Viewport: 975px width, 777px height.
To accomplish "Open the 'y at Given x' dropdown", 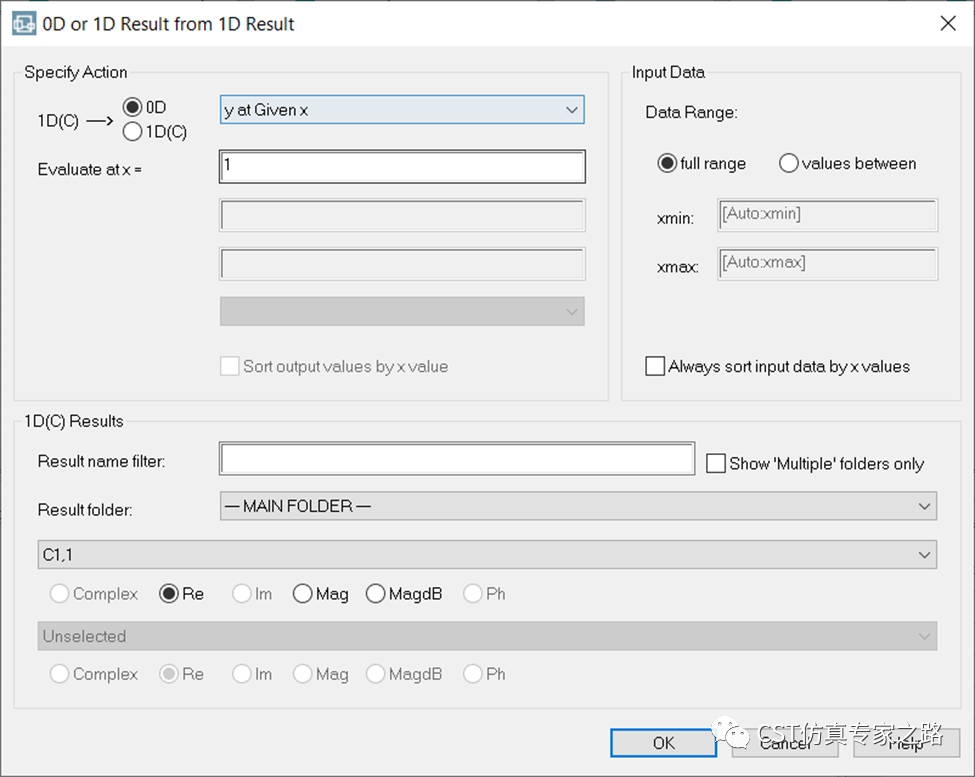I will [402, 110].
